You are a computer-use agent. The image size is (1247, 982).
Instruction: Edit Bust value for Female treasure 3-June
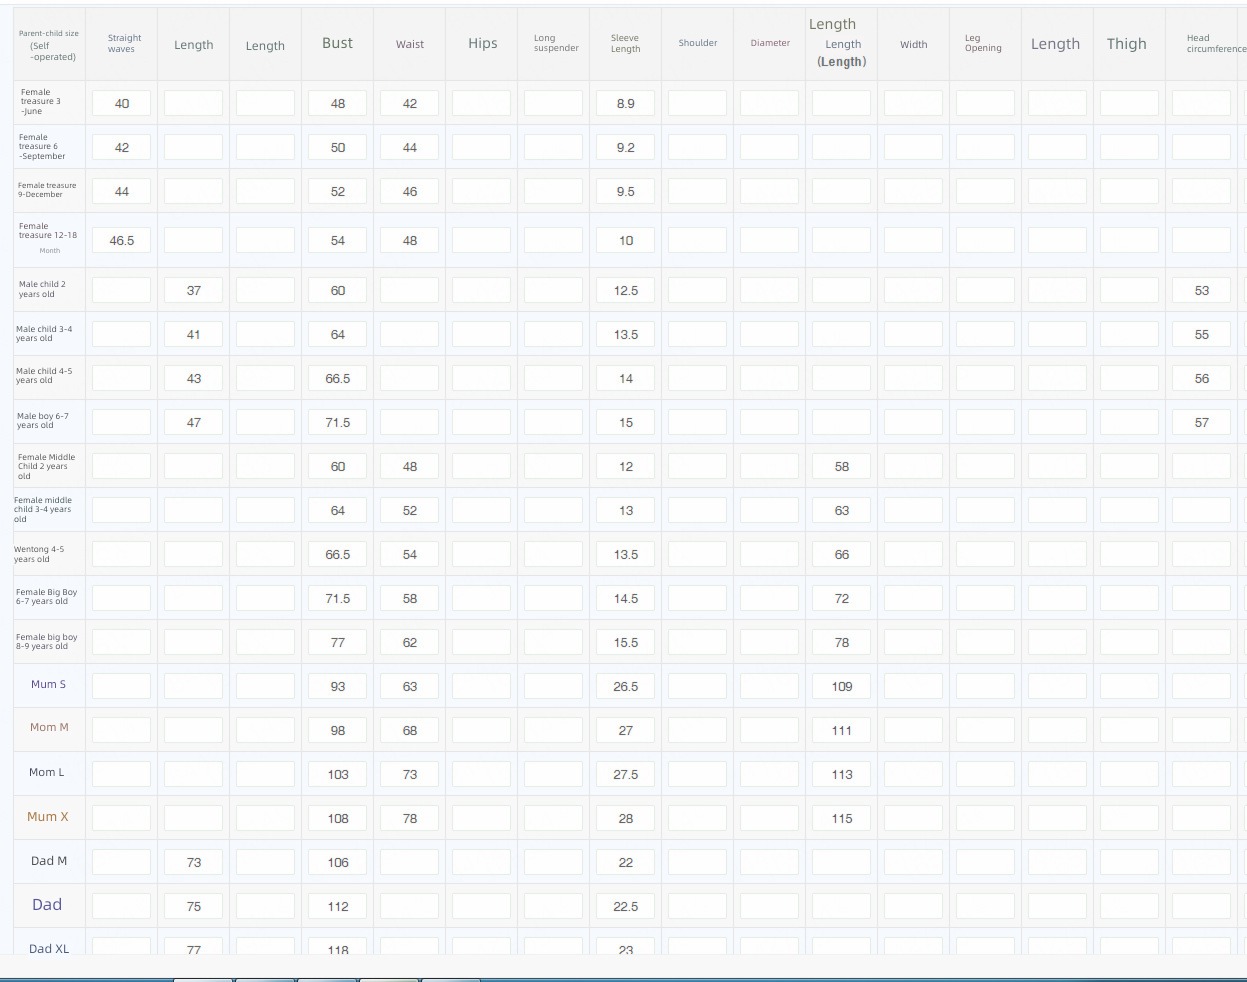click(338, 103)
